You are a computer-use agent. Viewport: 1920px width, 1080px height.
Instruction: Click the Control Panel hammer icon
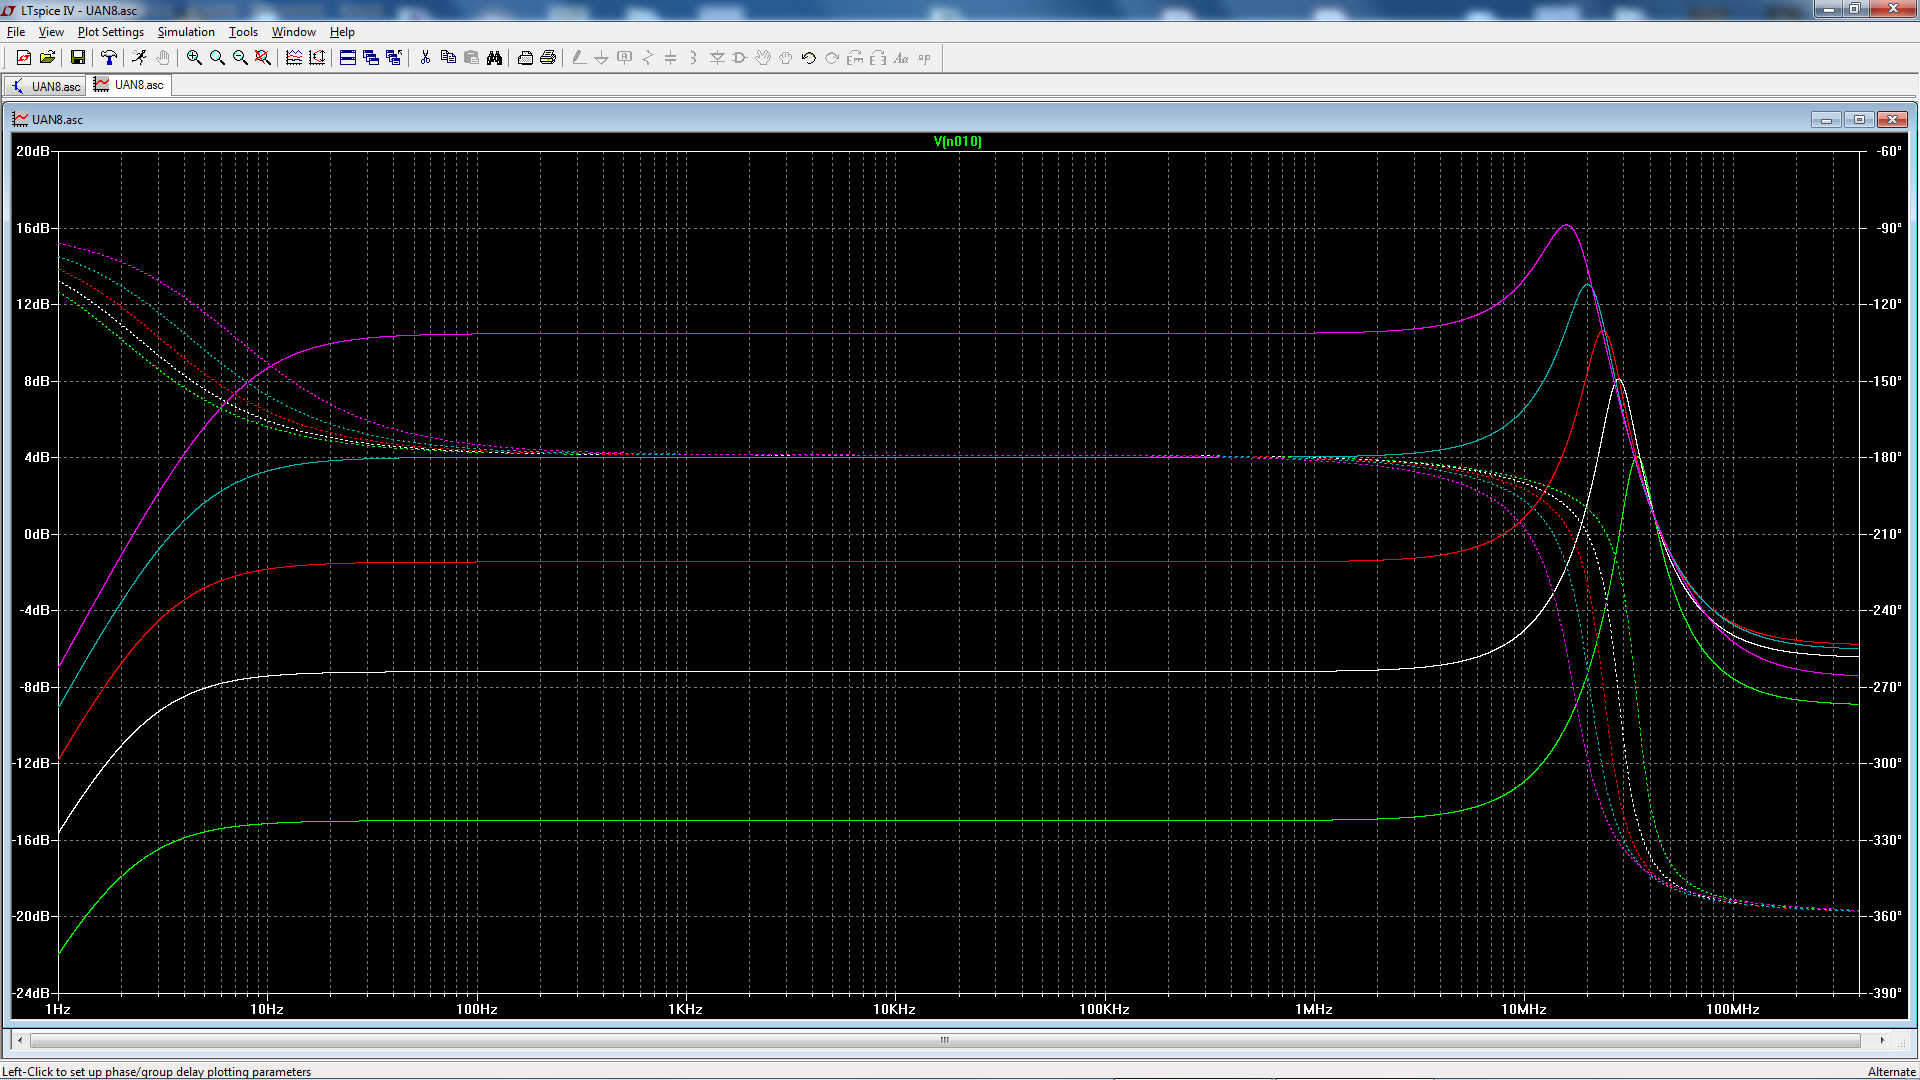tap(109, 58)
